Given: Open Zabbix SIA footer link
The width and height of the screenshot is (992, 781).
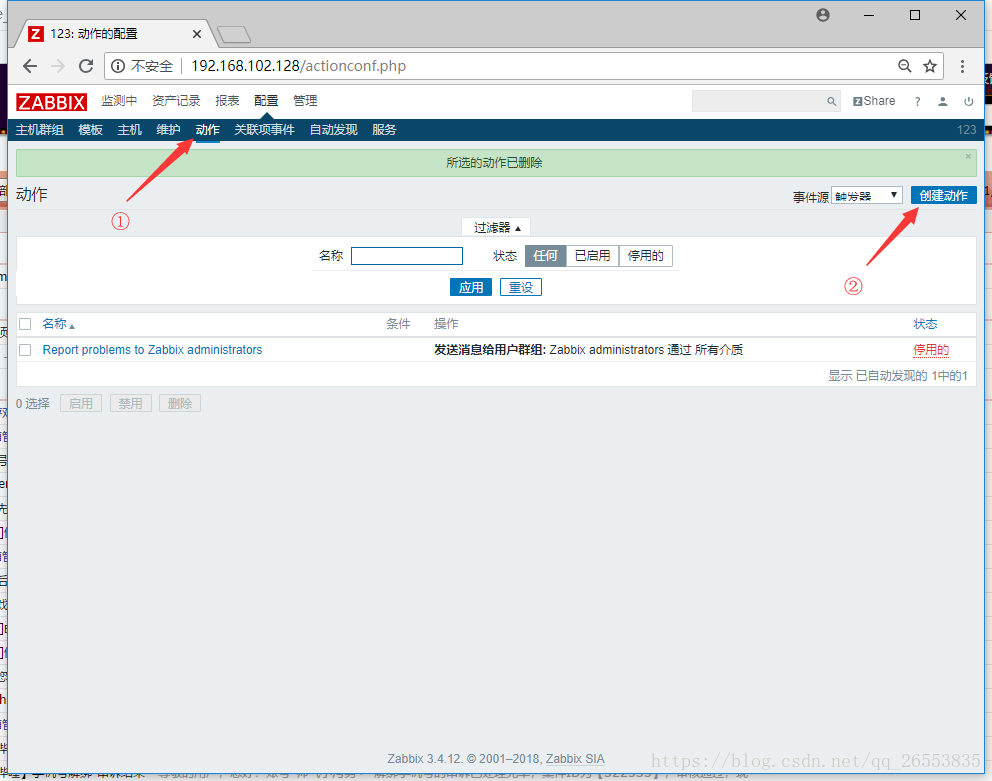Looking at the screenshot, I should click(x=575, y=759).
